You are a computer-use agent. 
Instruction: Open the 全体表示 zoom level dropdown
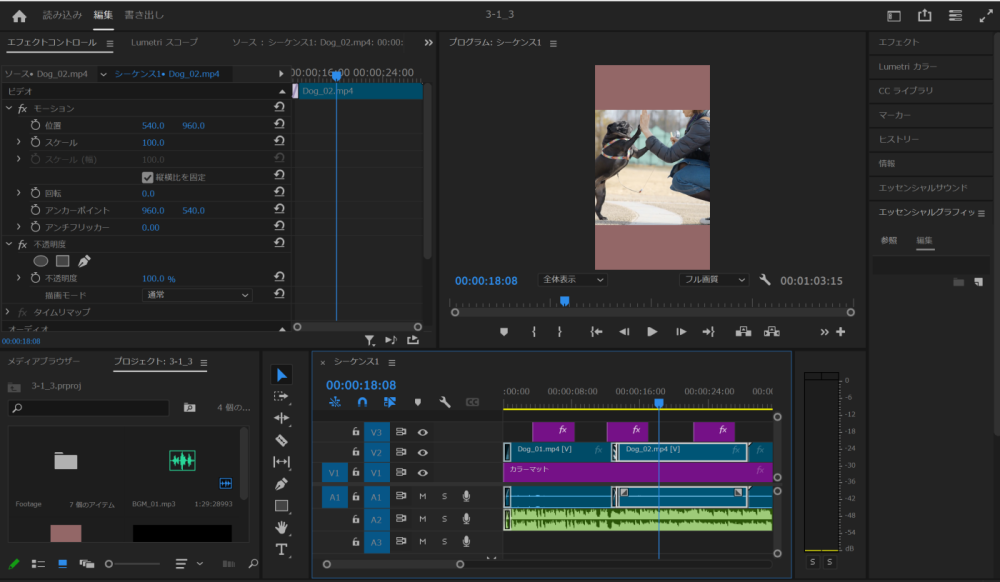tap(572, 281)
